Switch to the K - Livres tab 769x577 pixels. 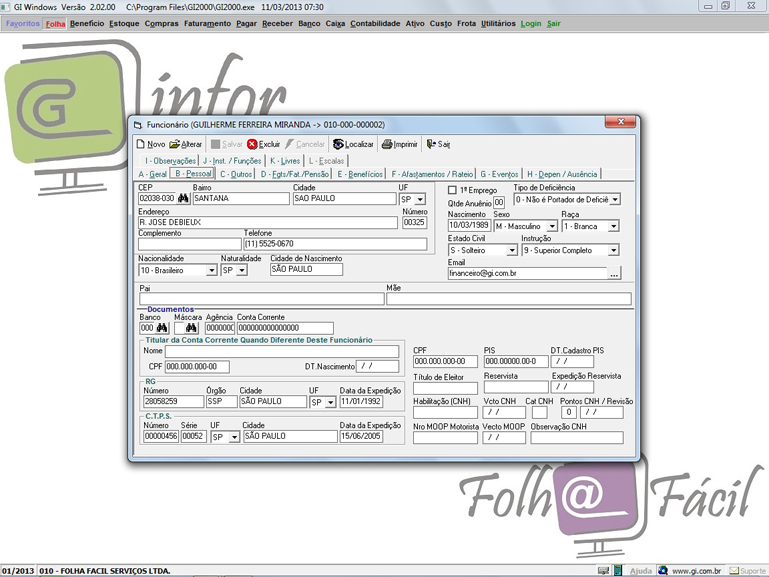[x=285, y=161]
